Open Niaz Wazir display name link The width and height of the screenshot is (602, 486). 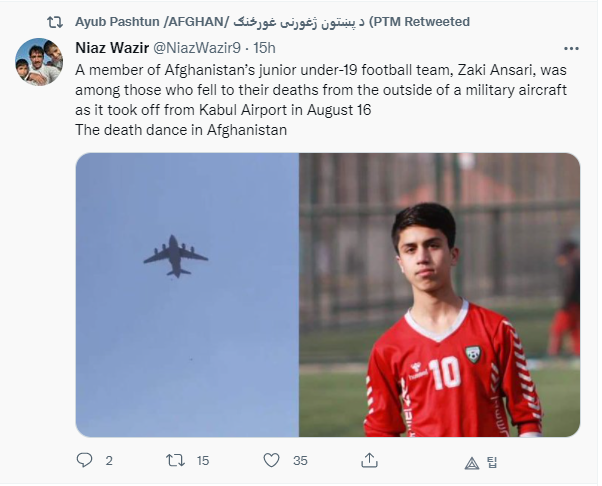pos(112,48)
